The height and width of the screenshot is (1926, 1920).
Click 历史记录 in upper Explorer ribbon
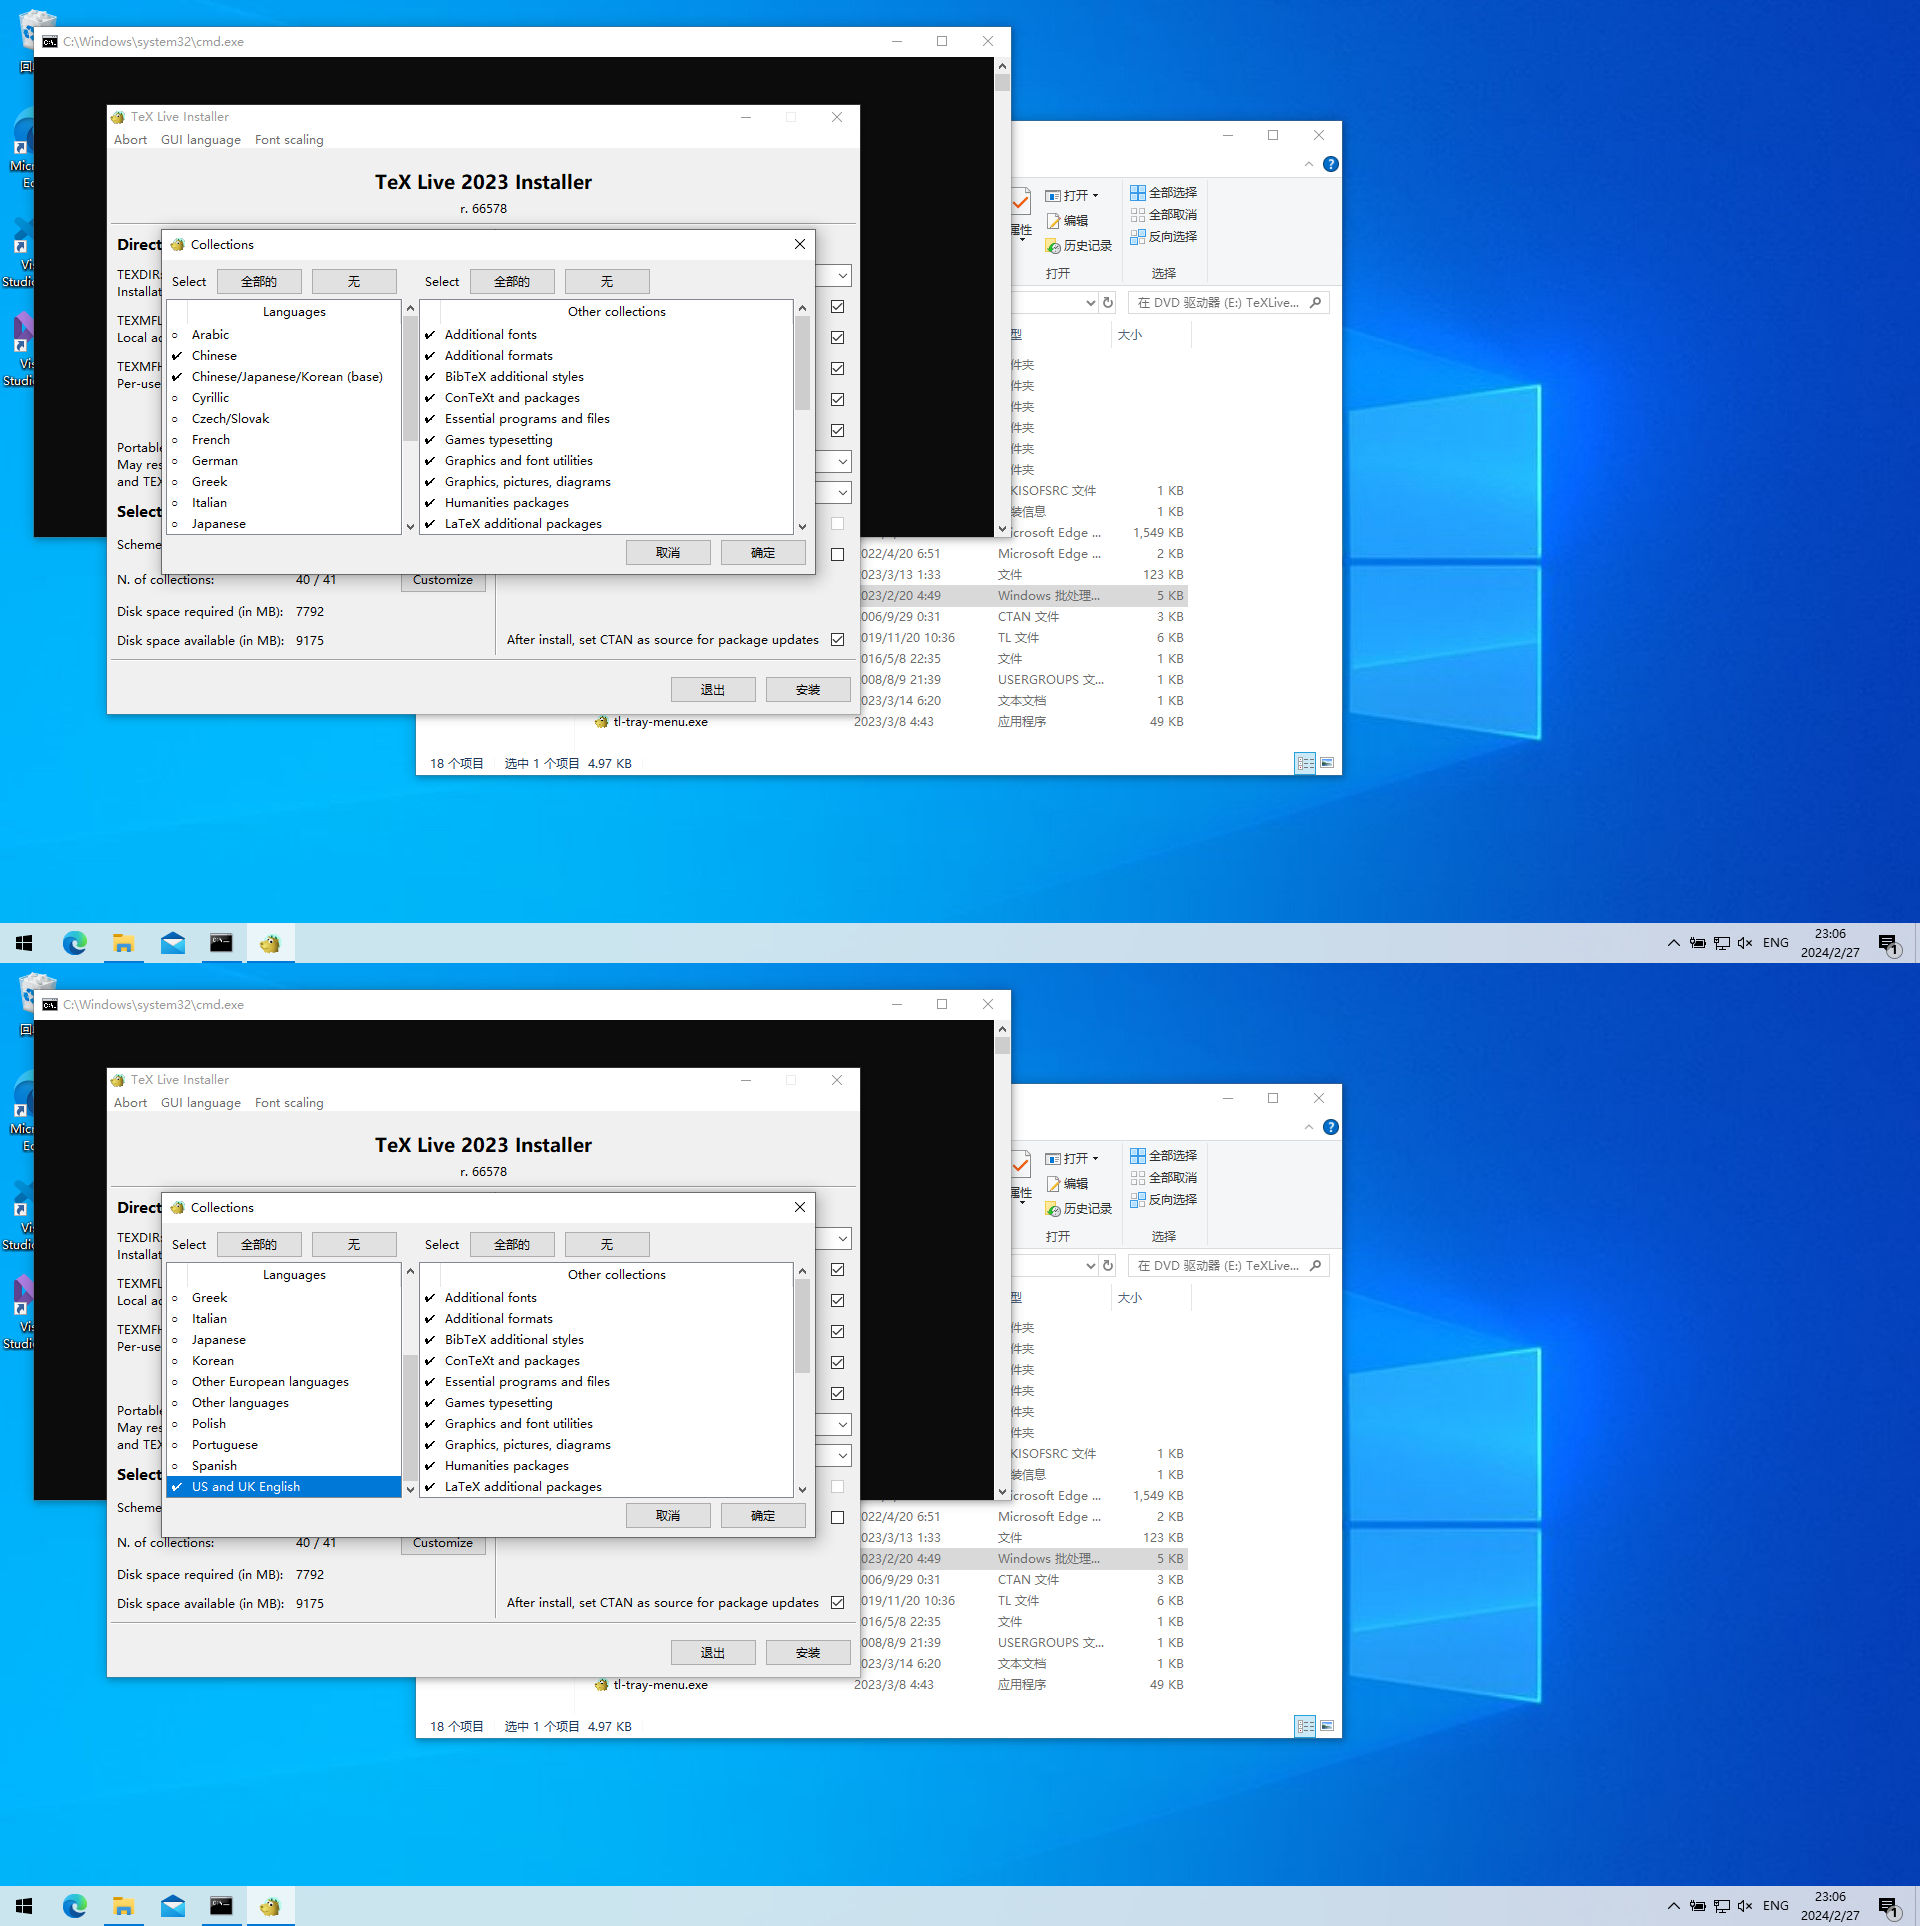tap(1079, 246)
